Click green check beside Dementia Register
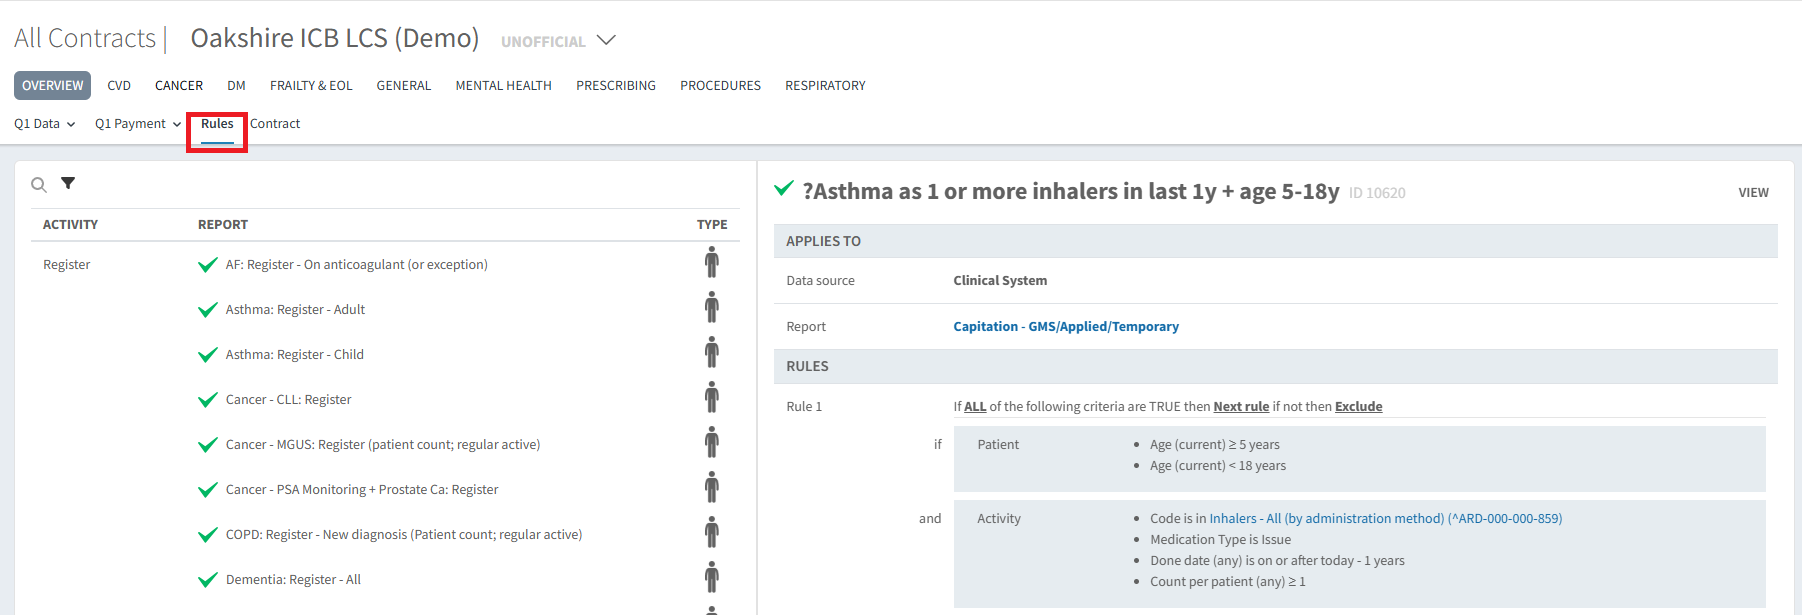This screenshot has height=615, width=1802. (208, 580)
